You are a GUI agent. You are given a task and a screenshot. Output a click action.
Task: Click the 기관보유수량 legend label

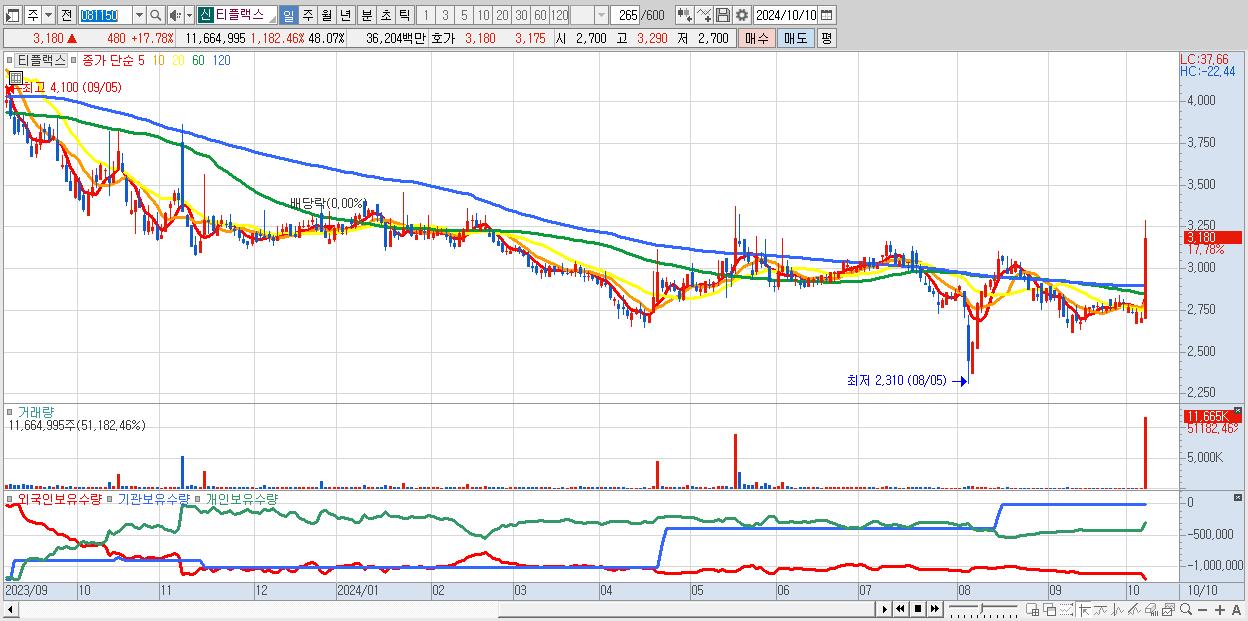[153, 498]
